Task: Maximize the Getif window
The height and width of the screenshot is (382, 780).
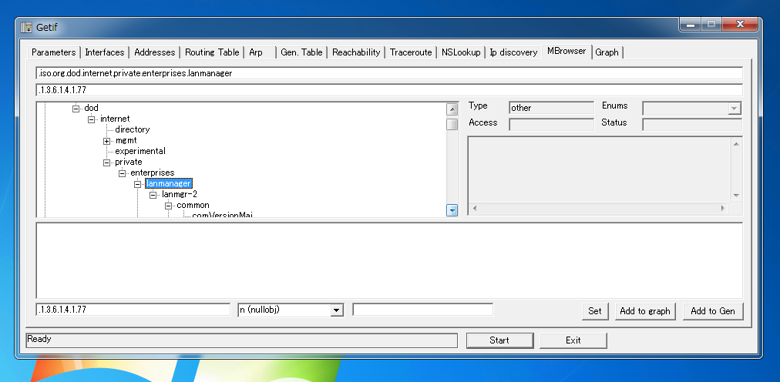Action: pyautogui.click(x=711, y=24)
